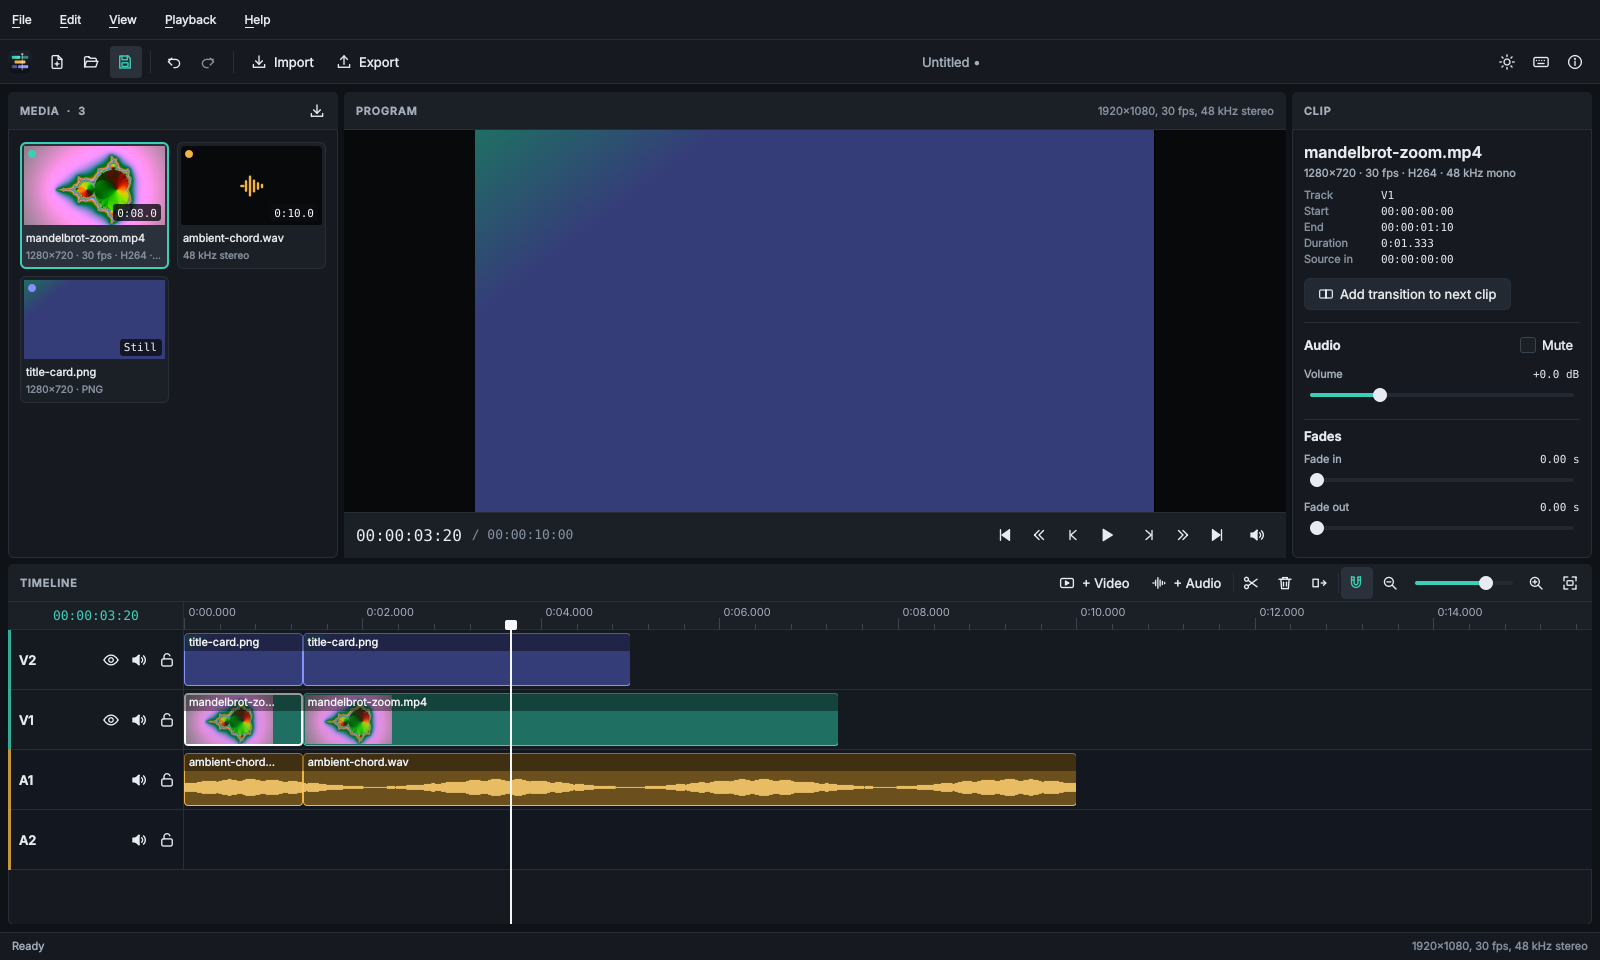
Task: Add a new Audio track
Action: click(x=1186, y=583)
